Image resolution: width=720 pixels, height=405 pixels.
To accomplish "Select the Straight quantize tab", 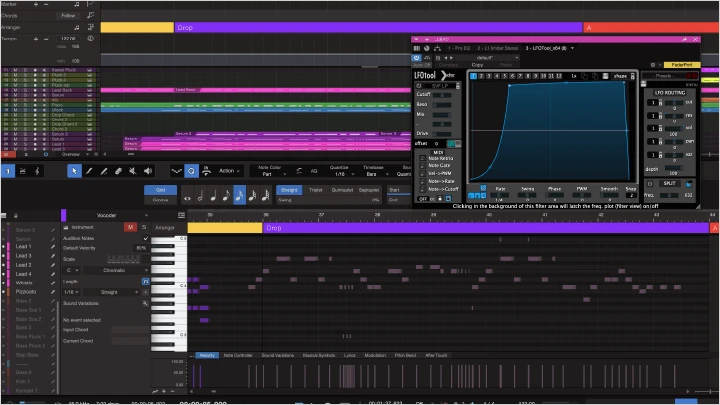I will tap(289, 190).
